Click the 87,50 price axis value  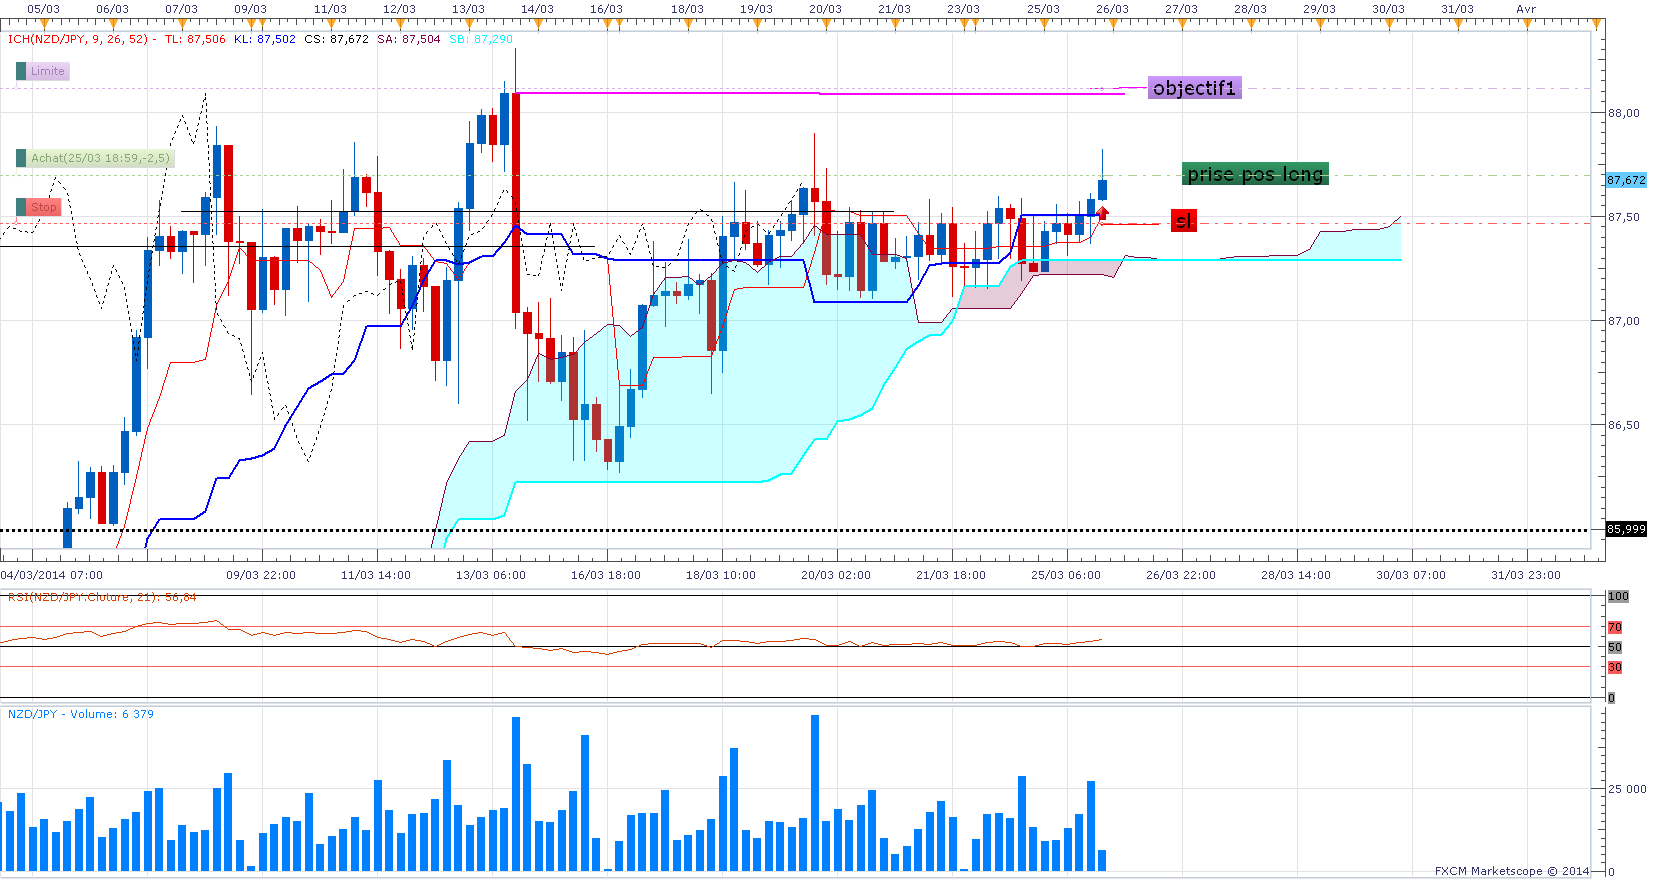[1624, 217]
